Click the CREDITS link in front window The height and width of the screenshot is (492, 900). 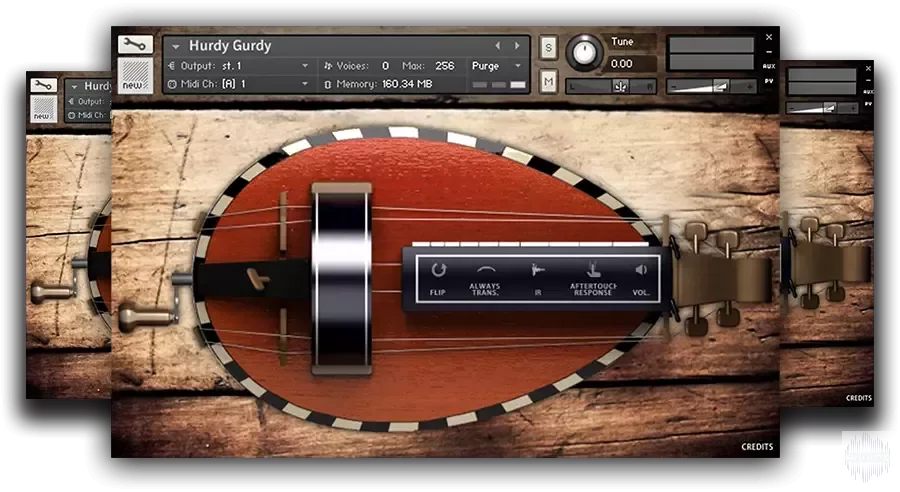pos(757,447)
